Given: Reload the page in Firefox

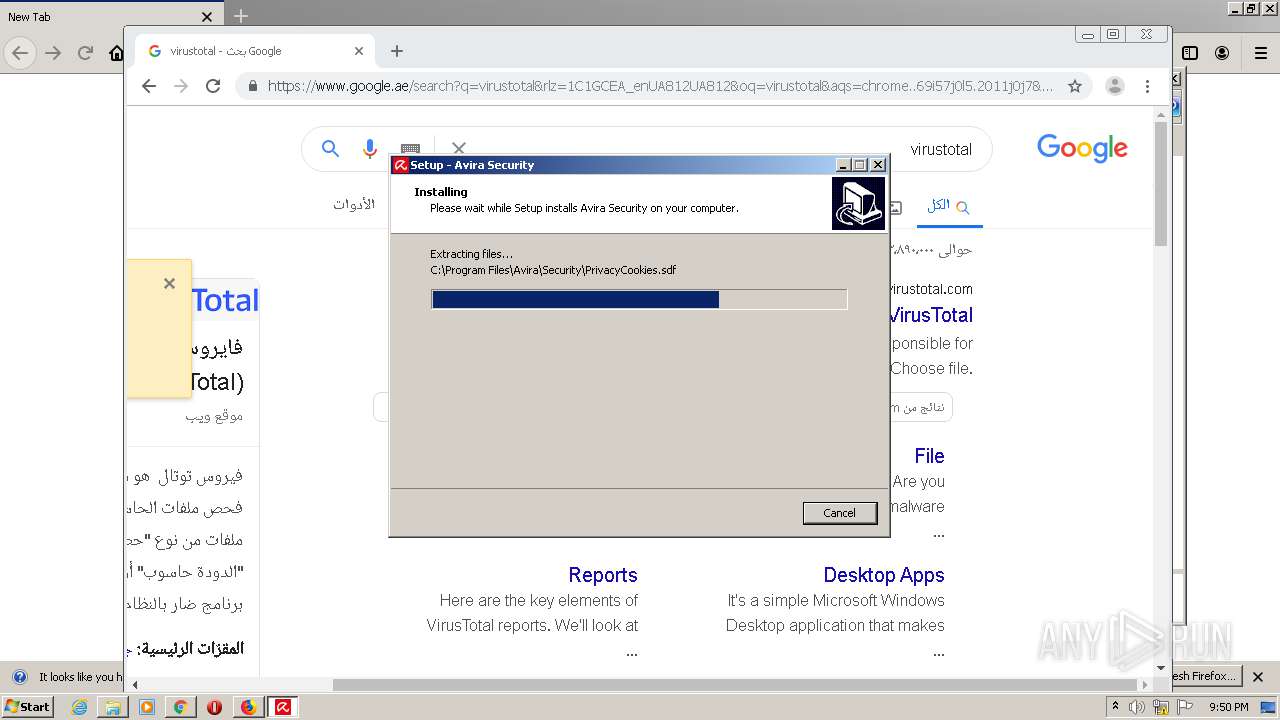Looking at the screenshot, I should point(85,53).
